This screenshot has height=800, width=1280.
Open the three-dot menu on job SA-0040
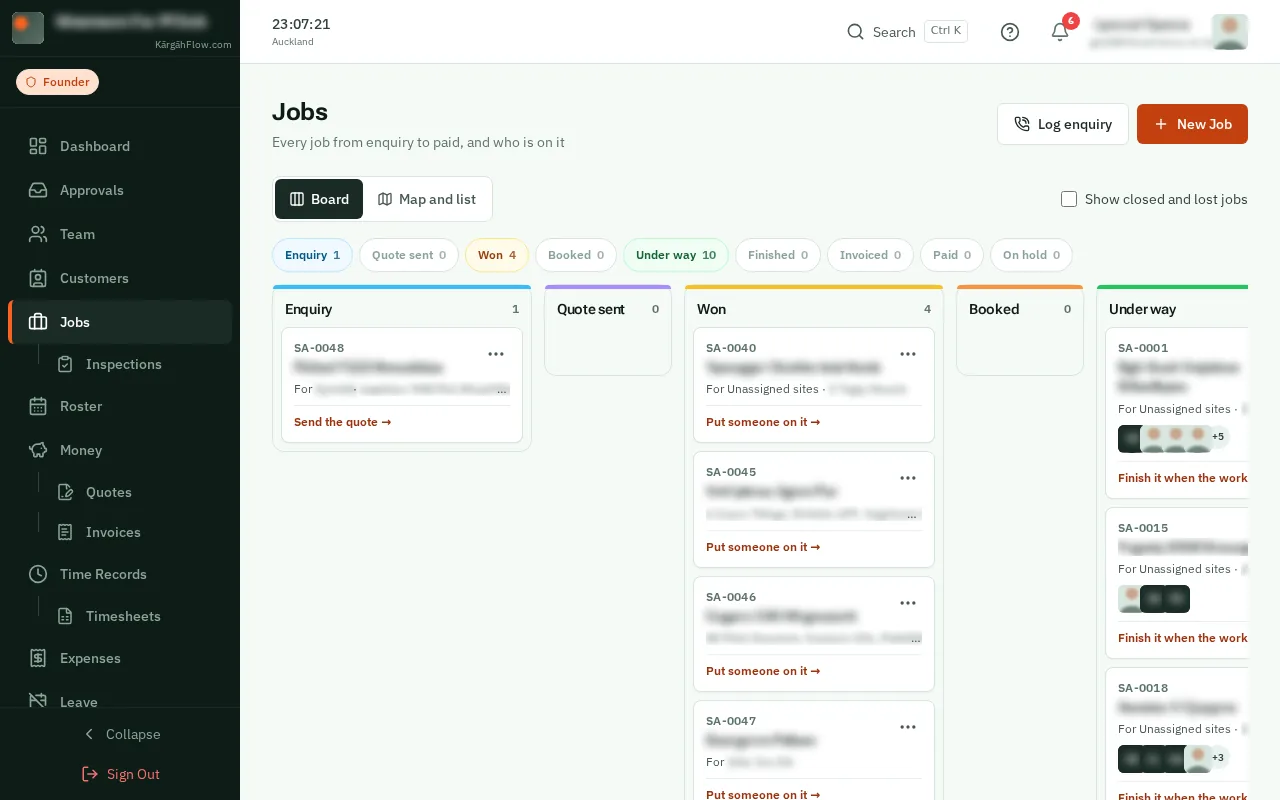click(908, 354)
